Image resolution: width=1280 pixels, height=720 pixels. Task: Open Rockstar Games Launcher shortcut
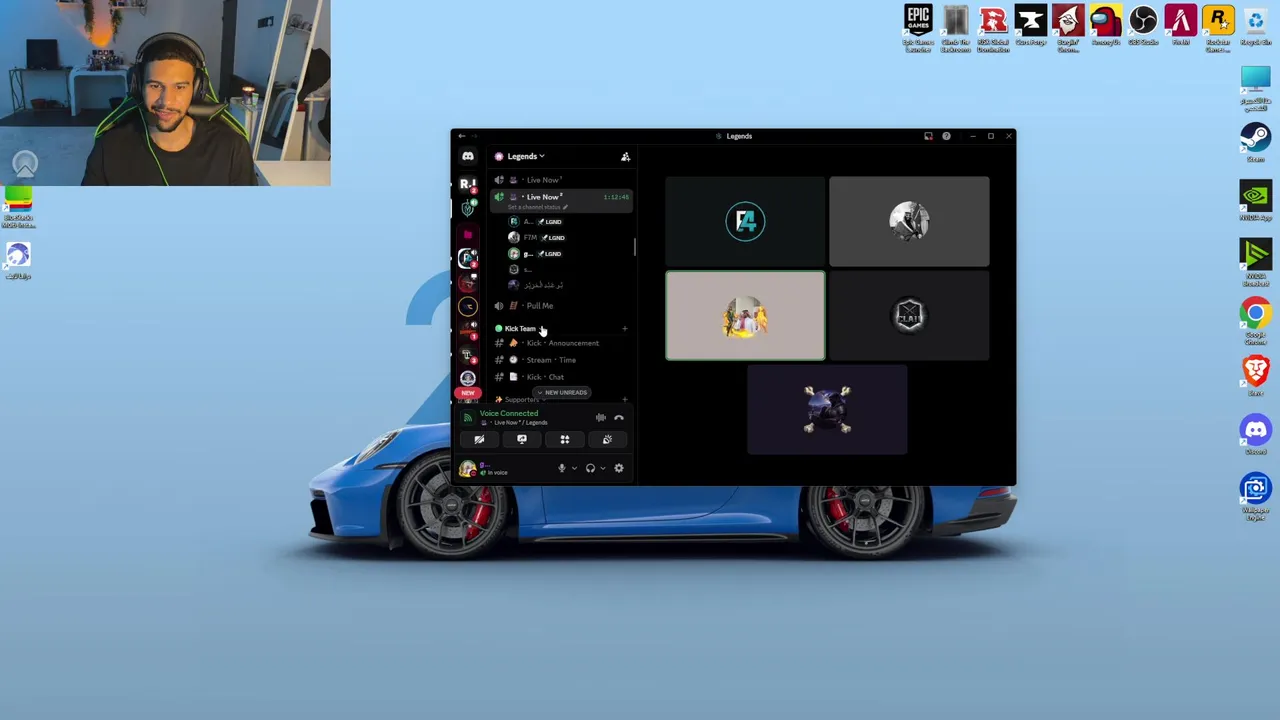[1218, 27]
